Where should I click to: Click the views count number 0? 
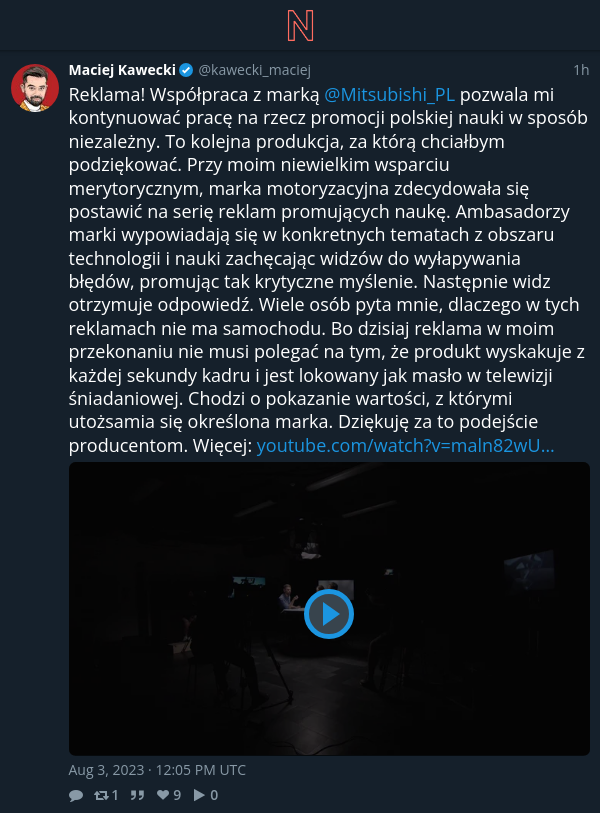point(214,795)
